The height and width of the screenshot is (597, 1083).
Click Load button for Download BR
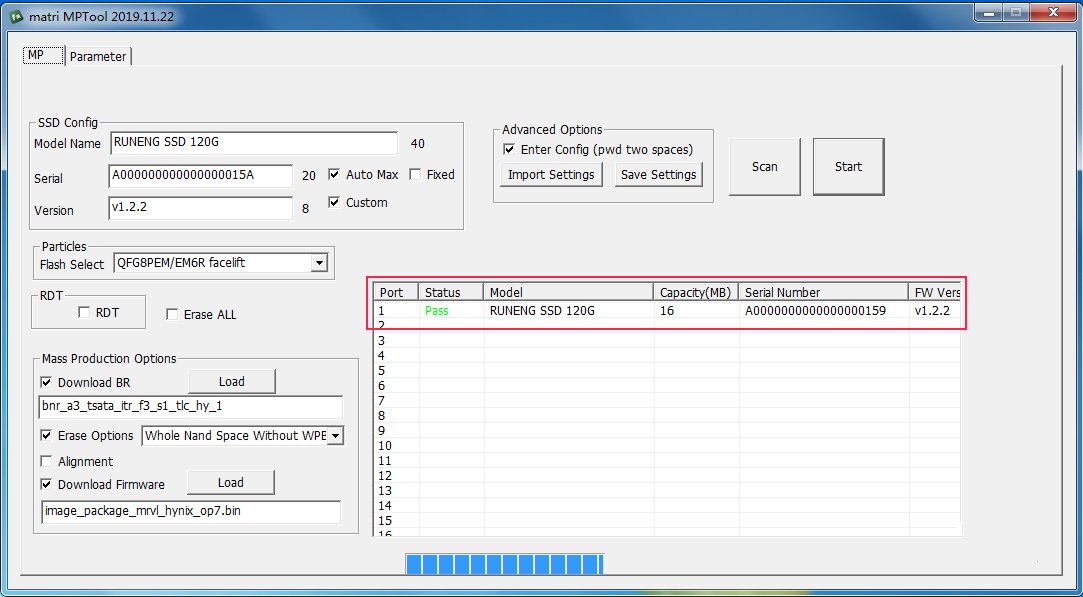pyautogui.click(x=231, y=381)
